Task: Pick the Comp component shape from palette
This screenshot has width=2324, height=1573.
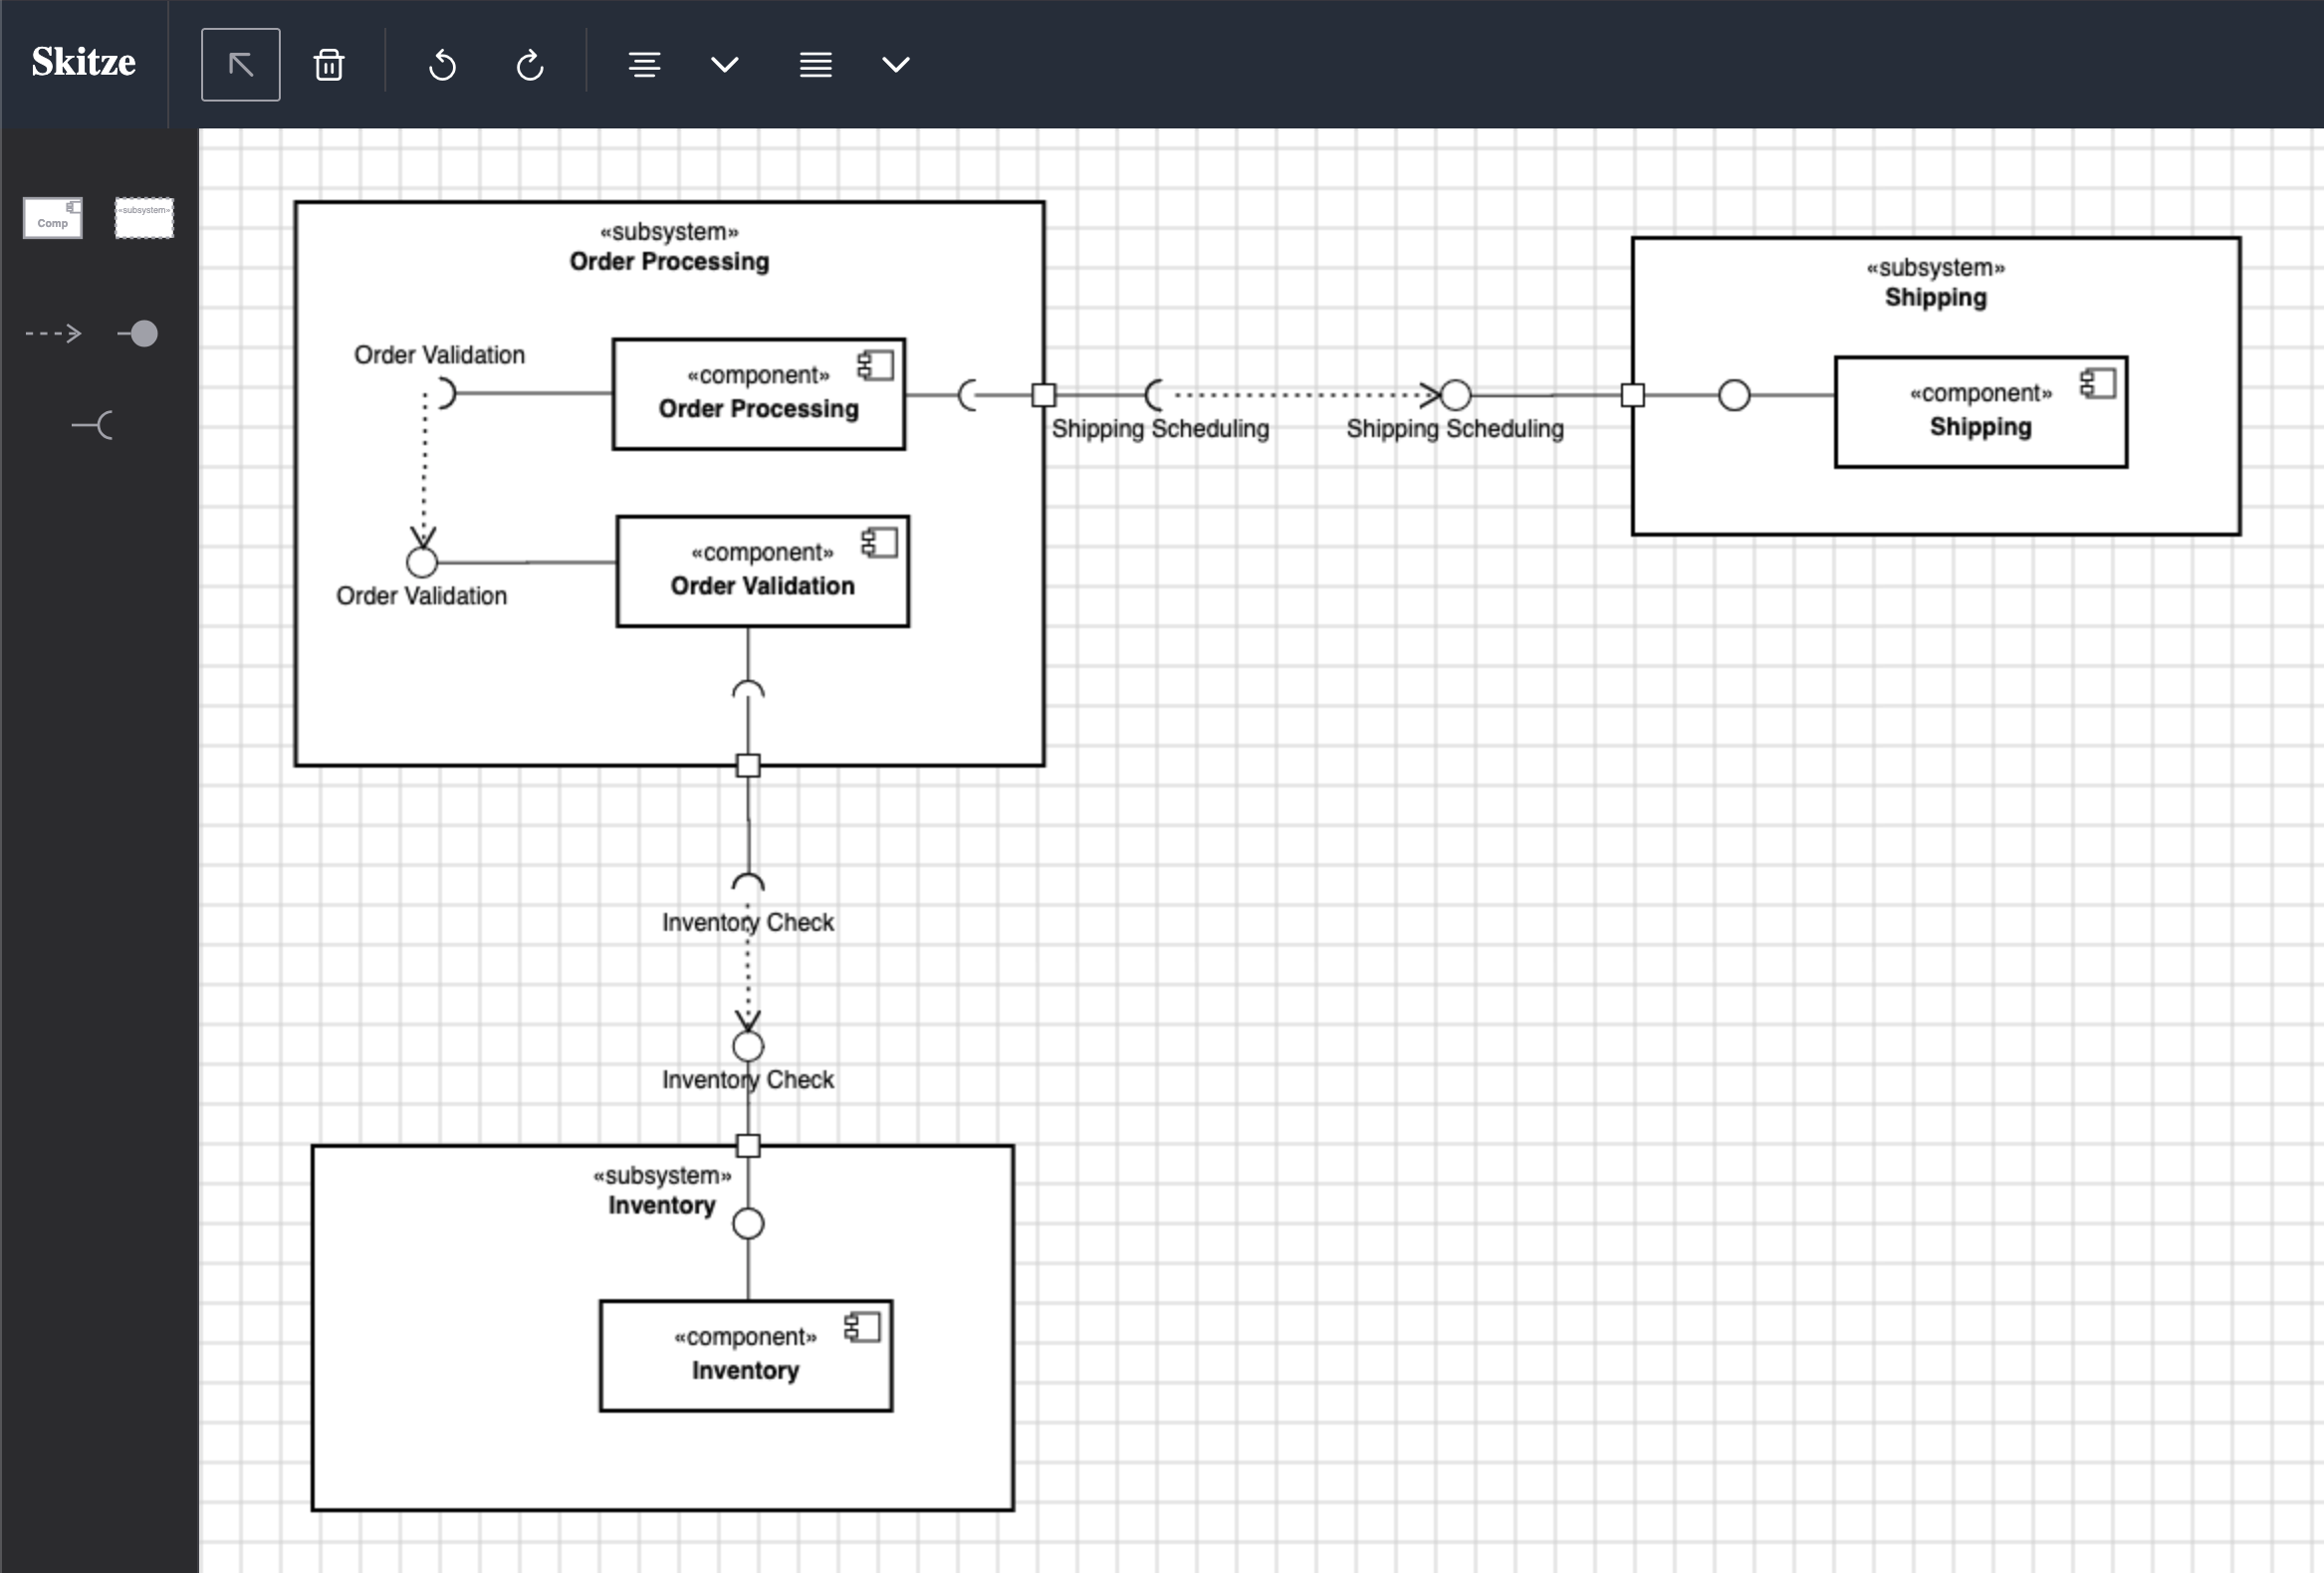Action: coord(53,218)
